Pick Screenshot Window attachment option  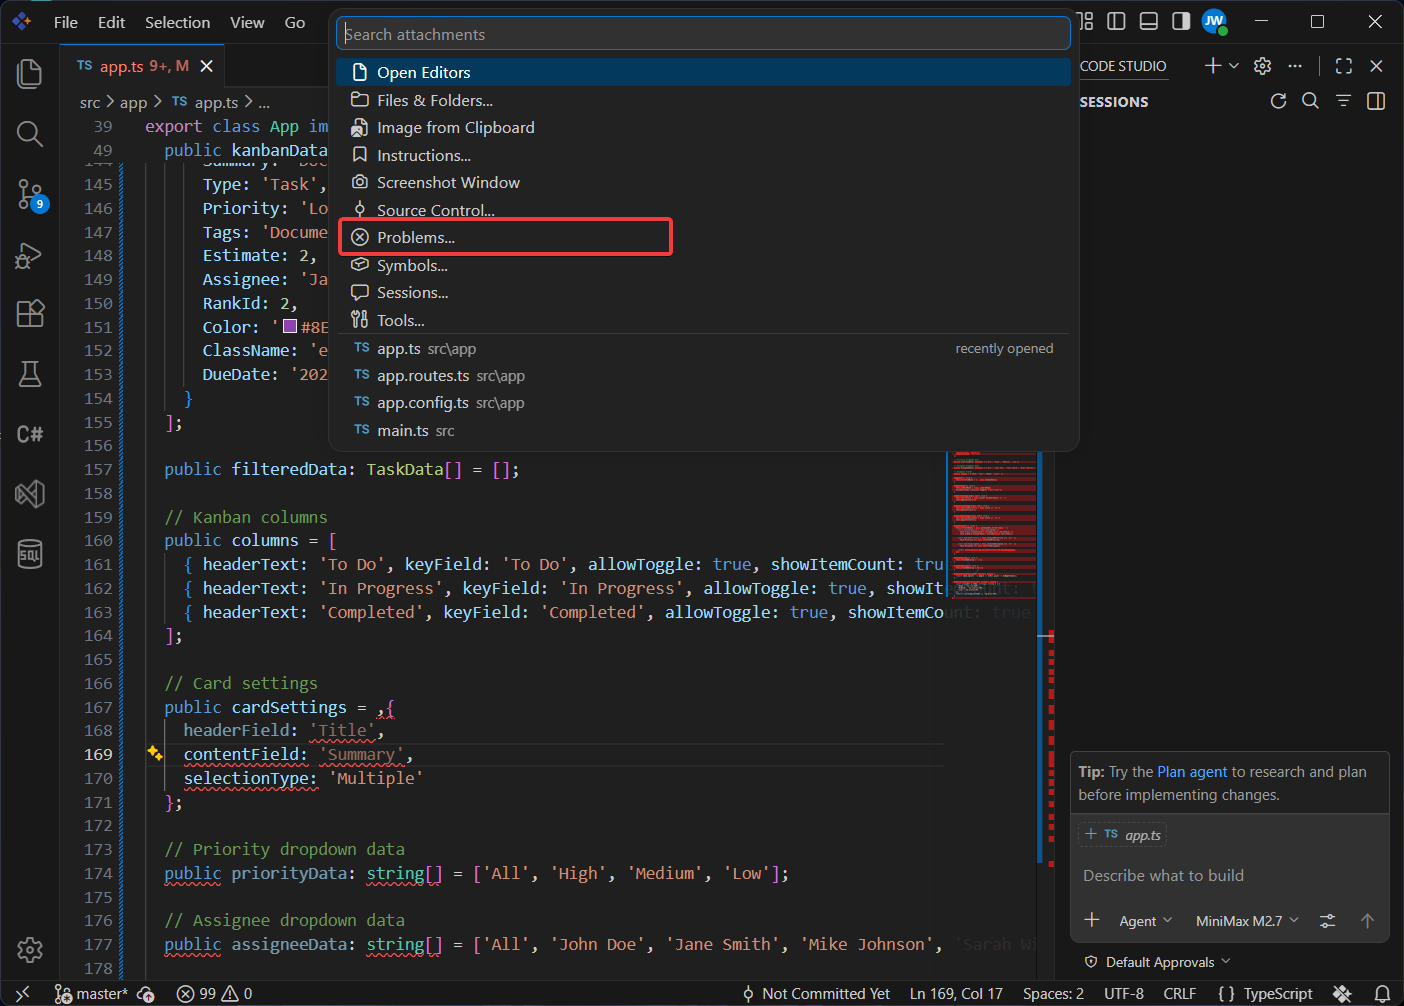point(703,183)
